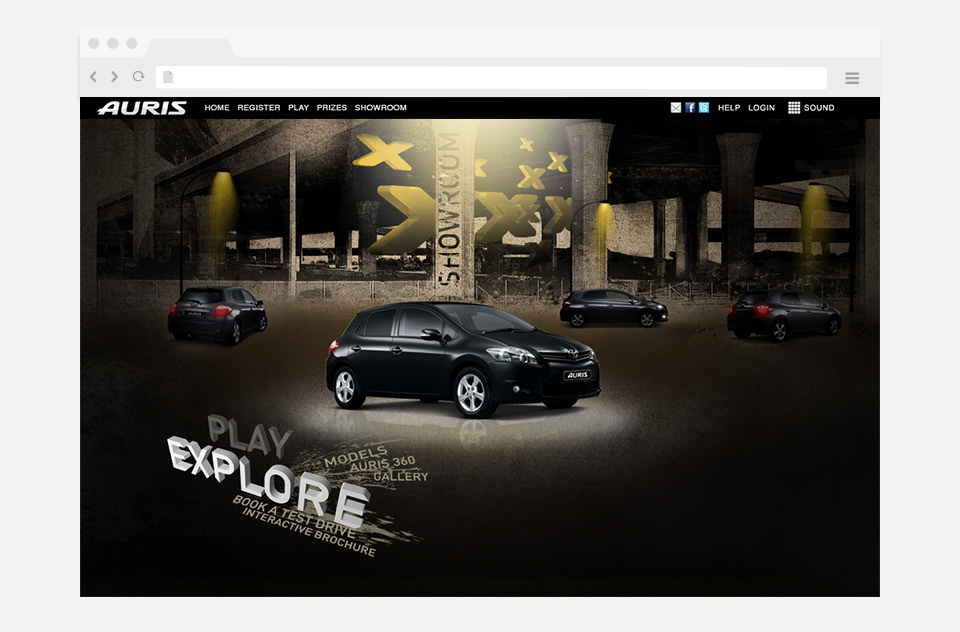This screenshot has height=632, width=960.
Task: Click the Sound label in the header
Action: [819, 108]
